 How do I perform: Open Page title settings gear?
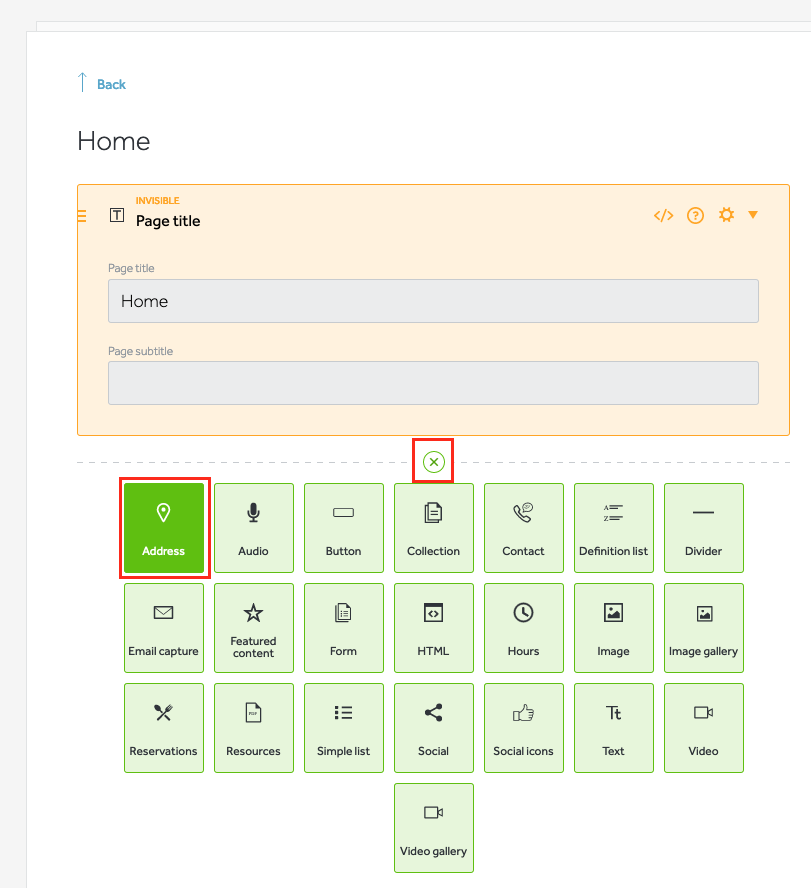(726, 214)
